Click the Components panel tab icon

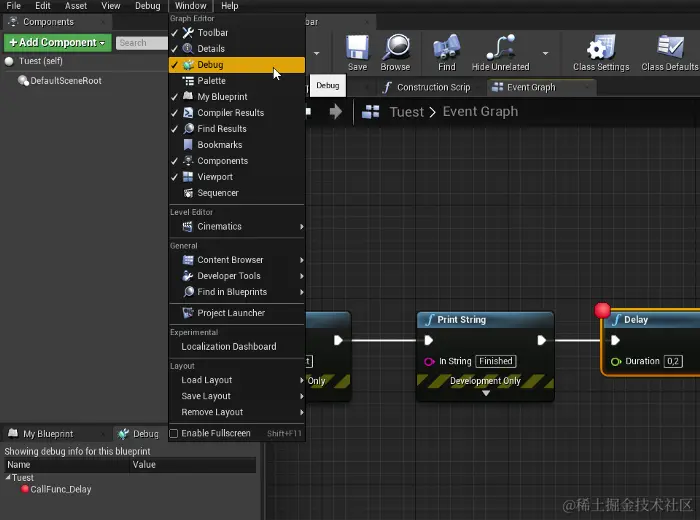[13, 21]
